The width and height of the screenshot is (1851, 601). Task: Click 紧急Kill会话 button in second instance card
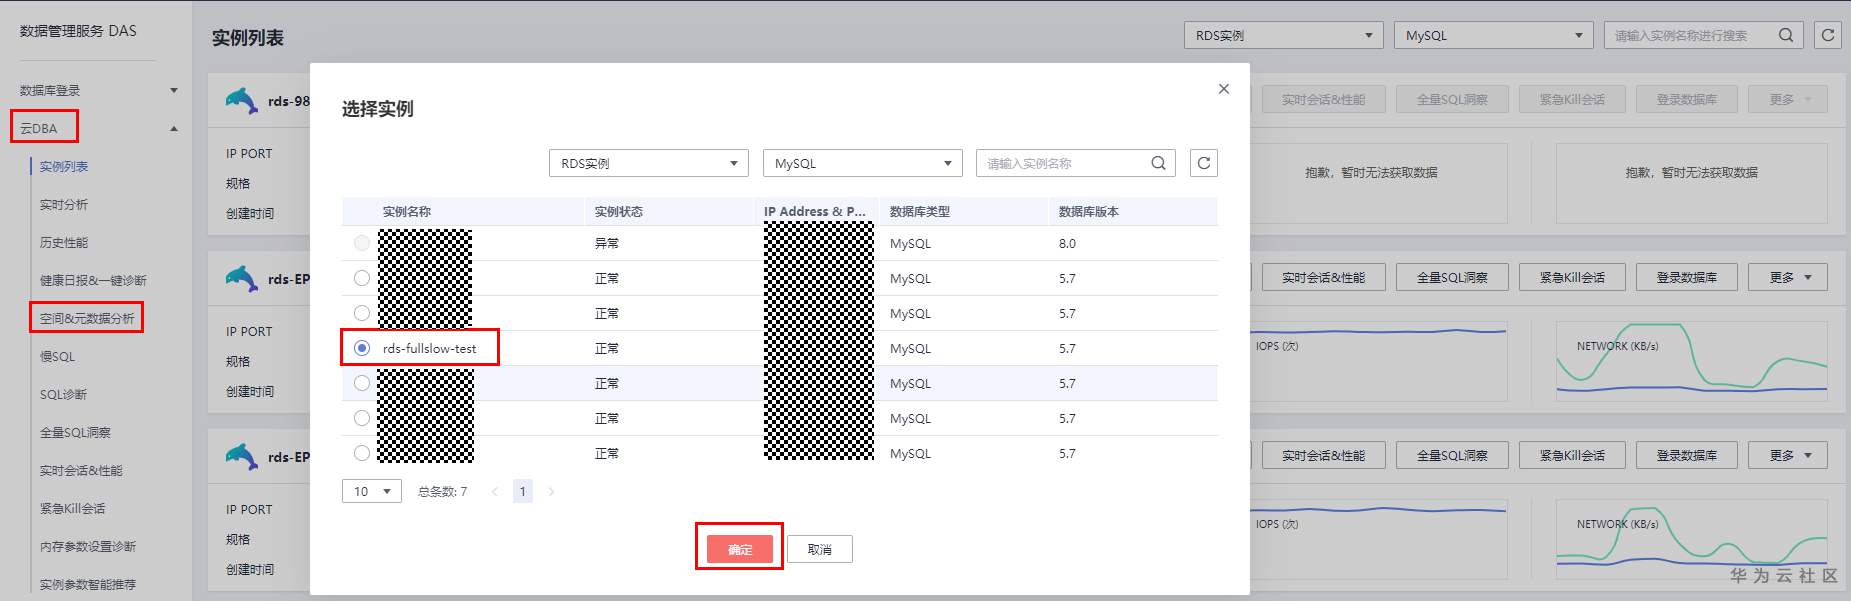point(1572,278)
